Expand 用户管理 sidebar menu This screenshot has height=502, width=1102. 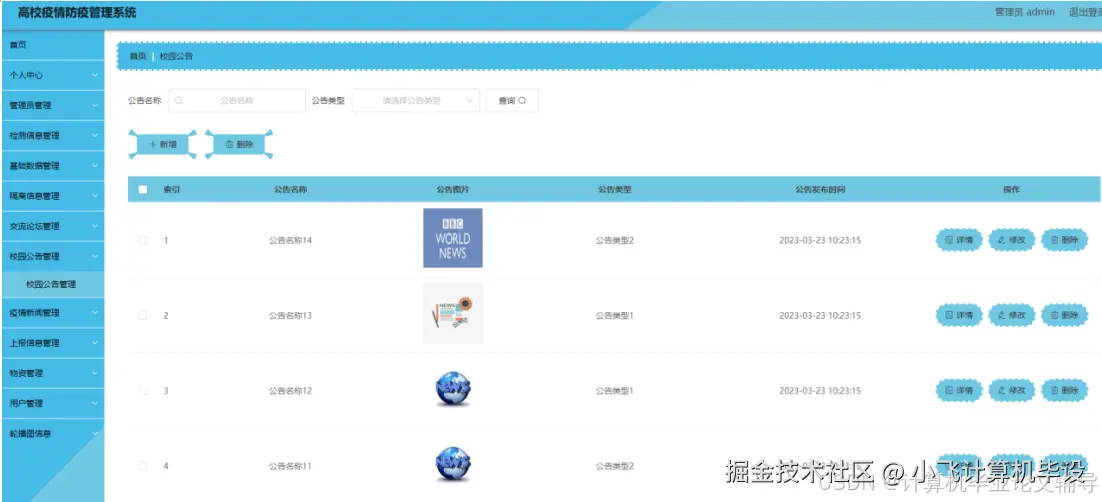point(53,404)
